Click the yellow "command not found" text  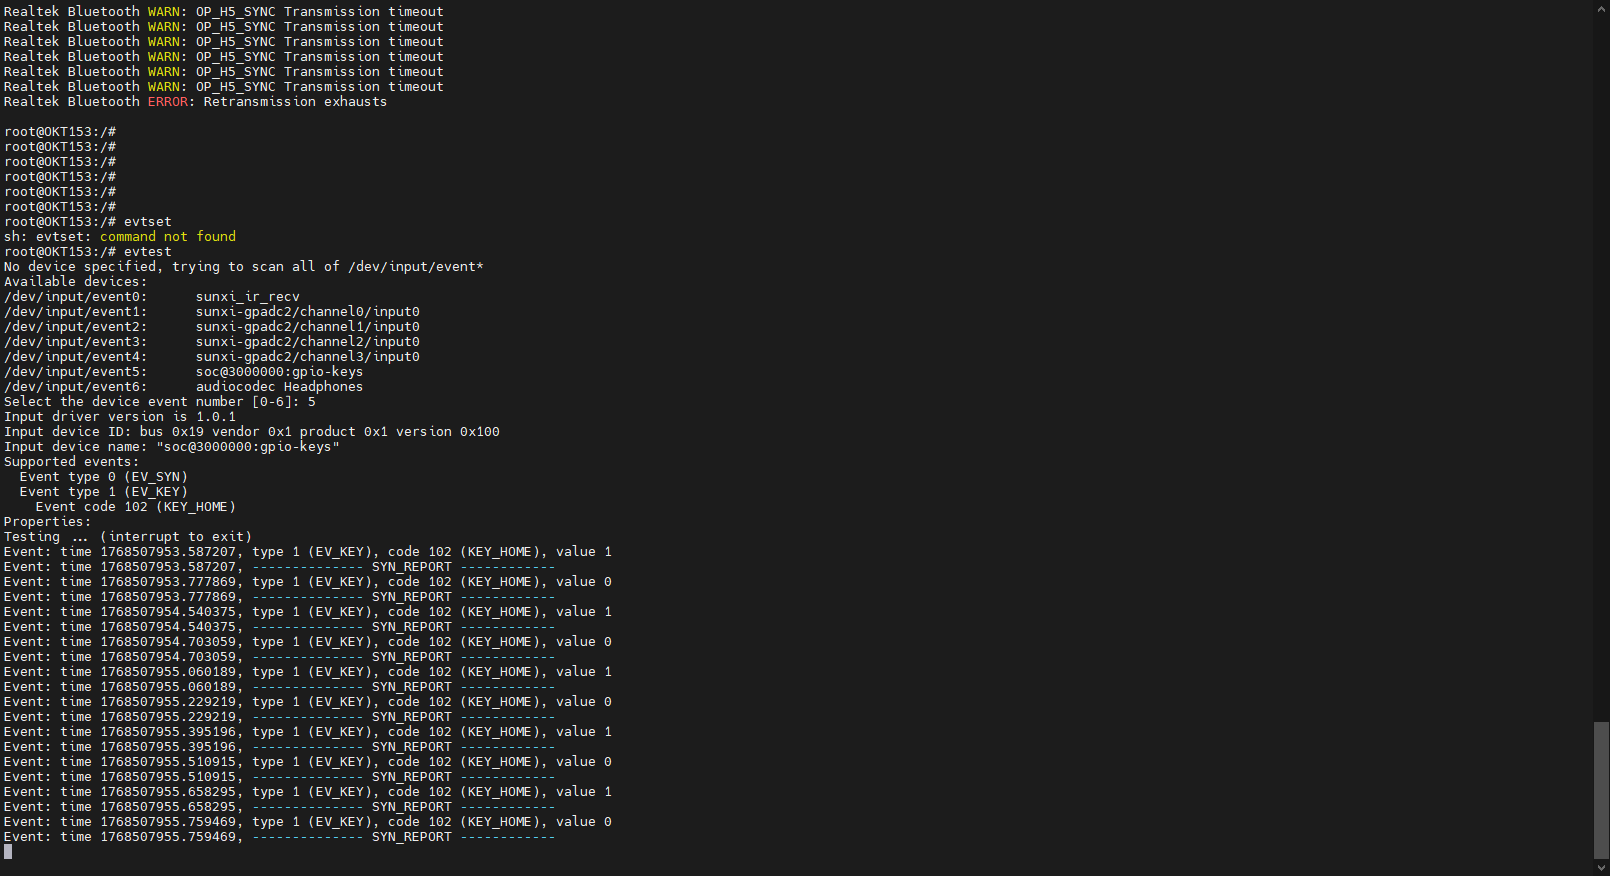[x=167, y=237]
